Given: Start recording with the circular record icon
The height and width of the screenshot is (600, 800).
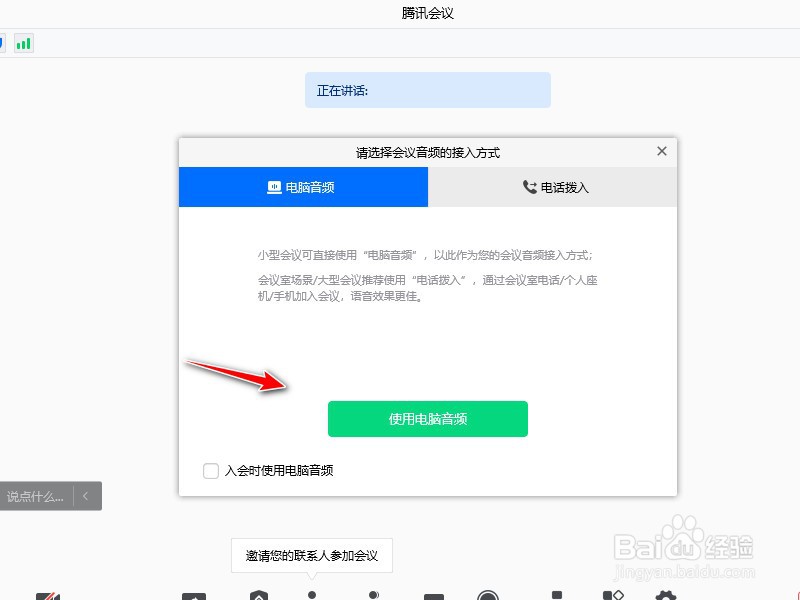Looking at the screenshot, I should click(488, 595).
